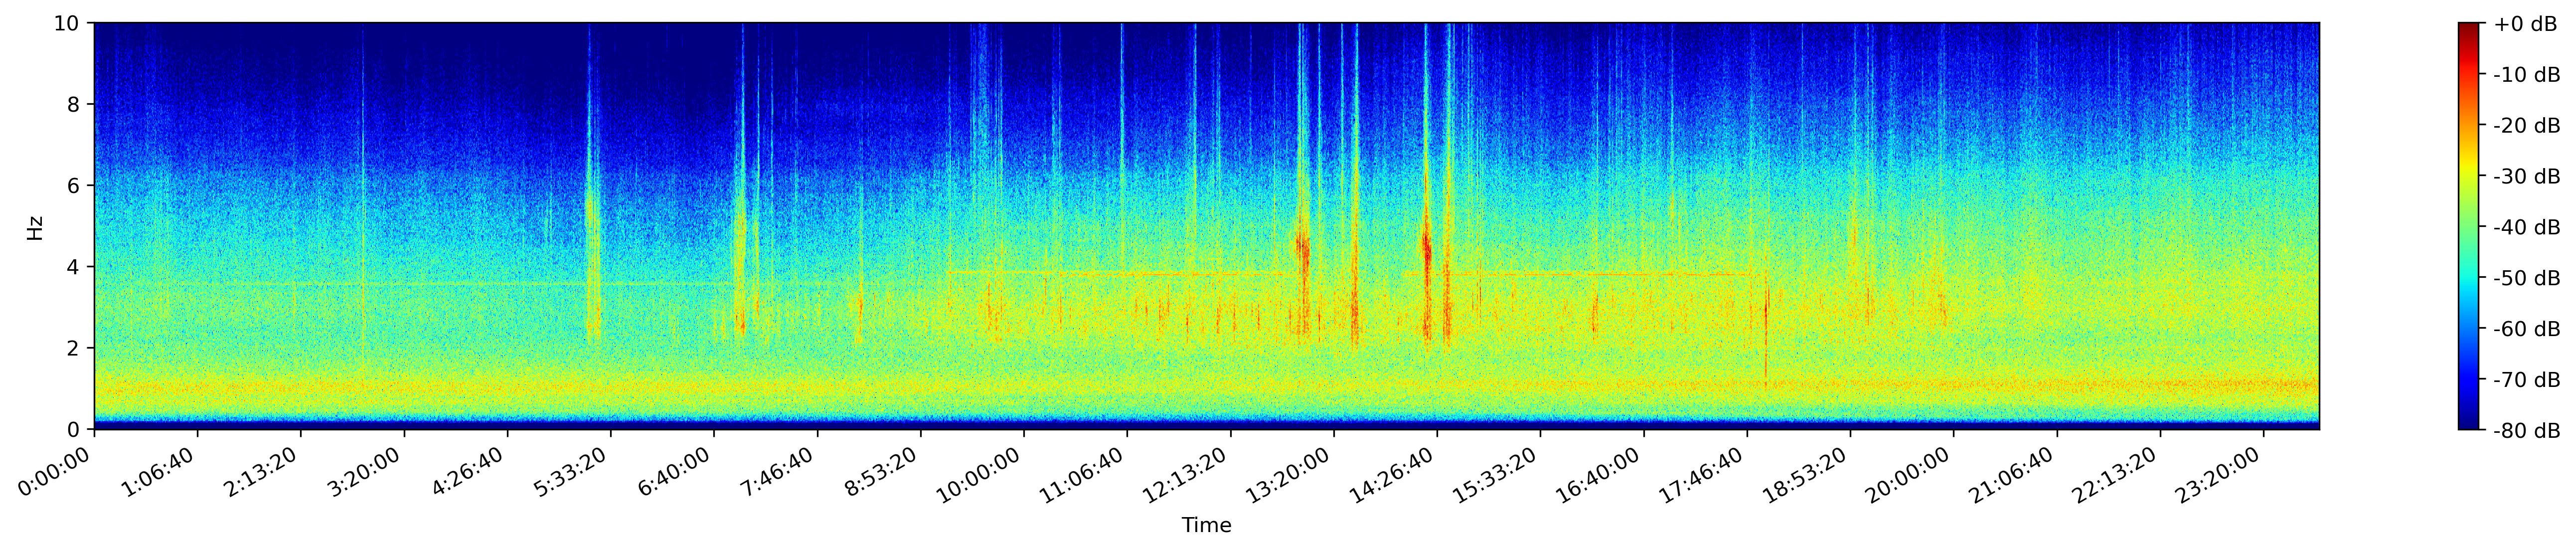Click the -20 dB colorbar label
This screenshot has height=551, width=2576.
click(x=2526, y=125)
